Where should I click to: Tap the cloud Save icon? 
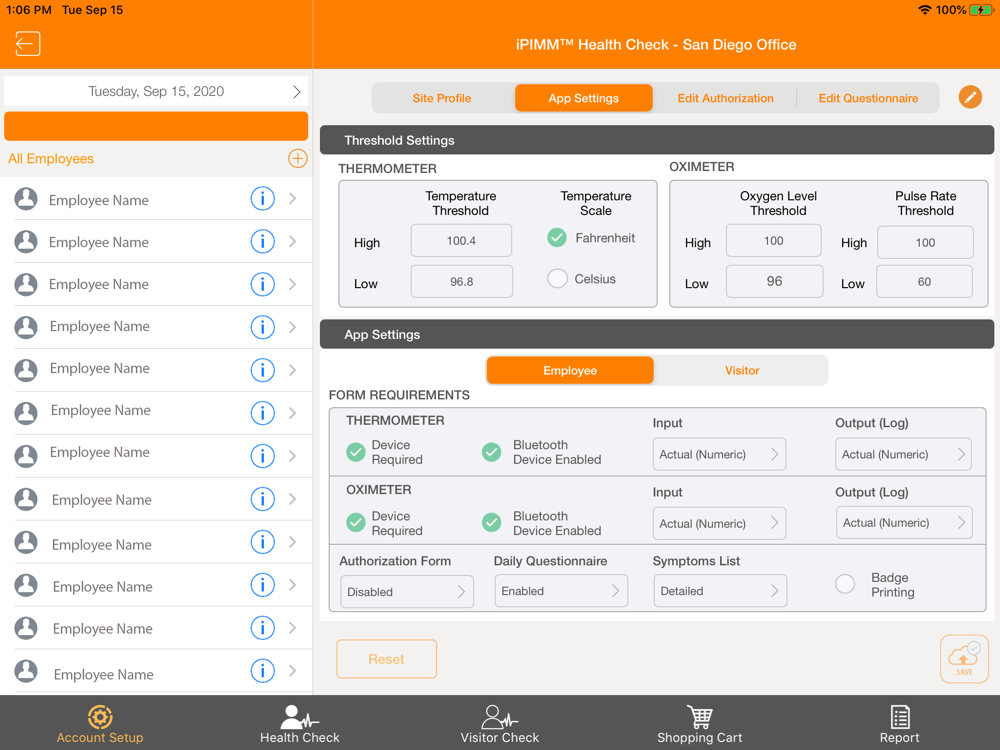point(964,659)
